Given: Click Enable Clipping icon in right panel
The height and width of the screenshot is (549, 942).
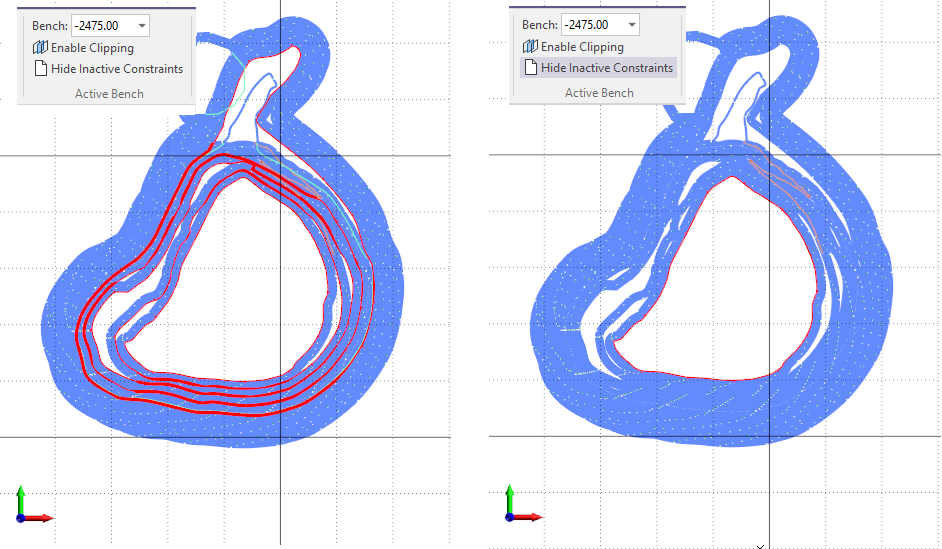Looking at the screenshot, I should click(x=530, y=46).
